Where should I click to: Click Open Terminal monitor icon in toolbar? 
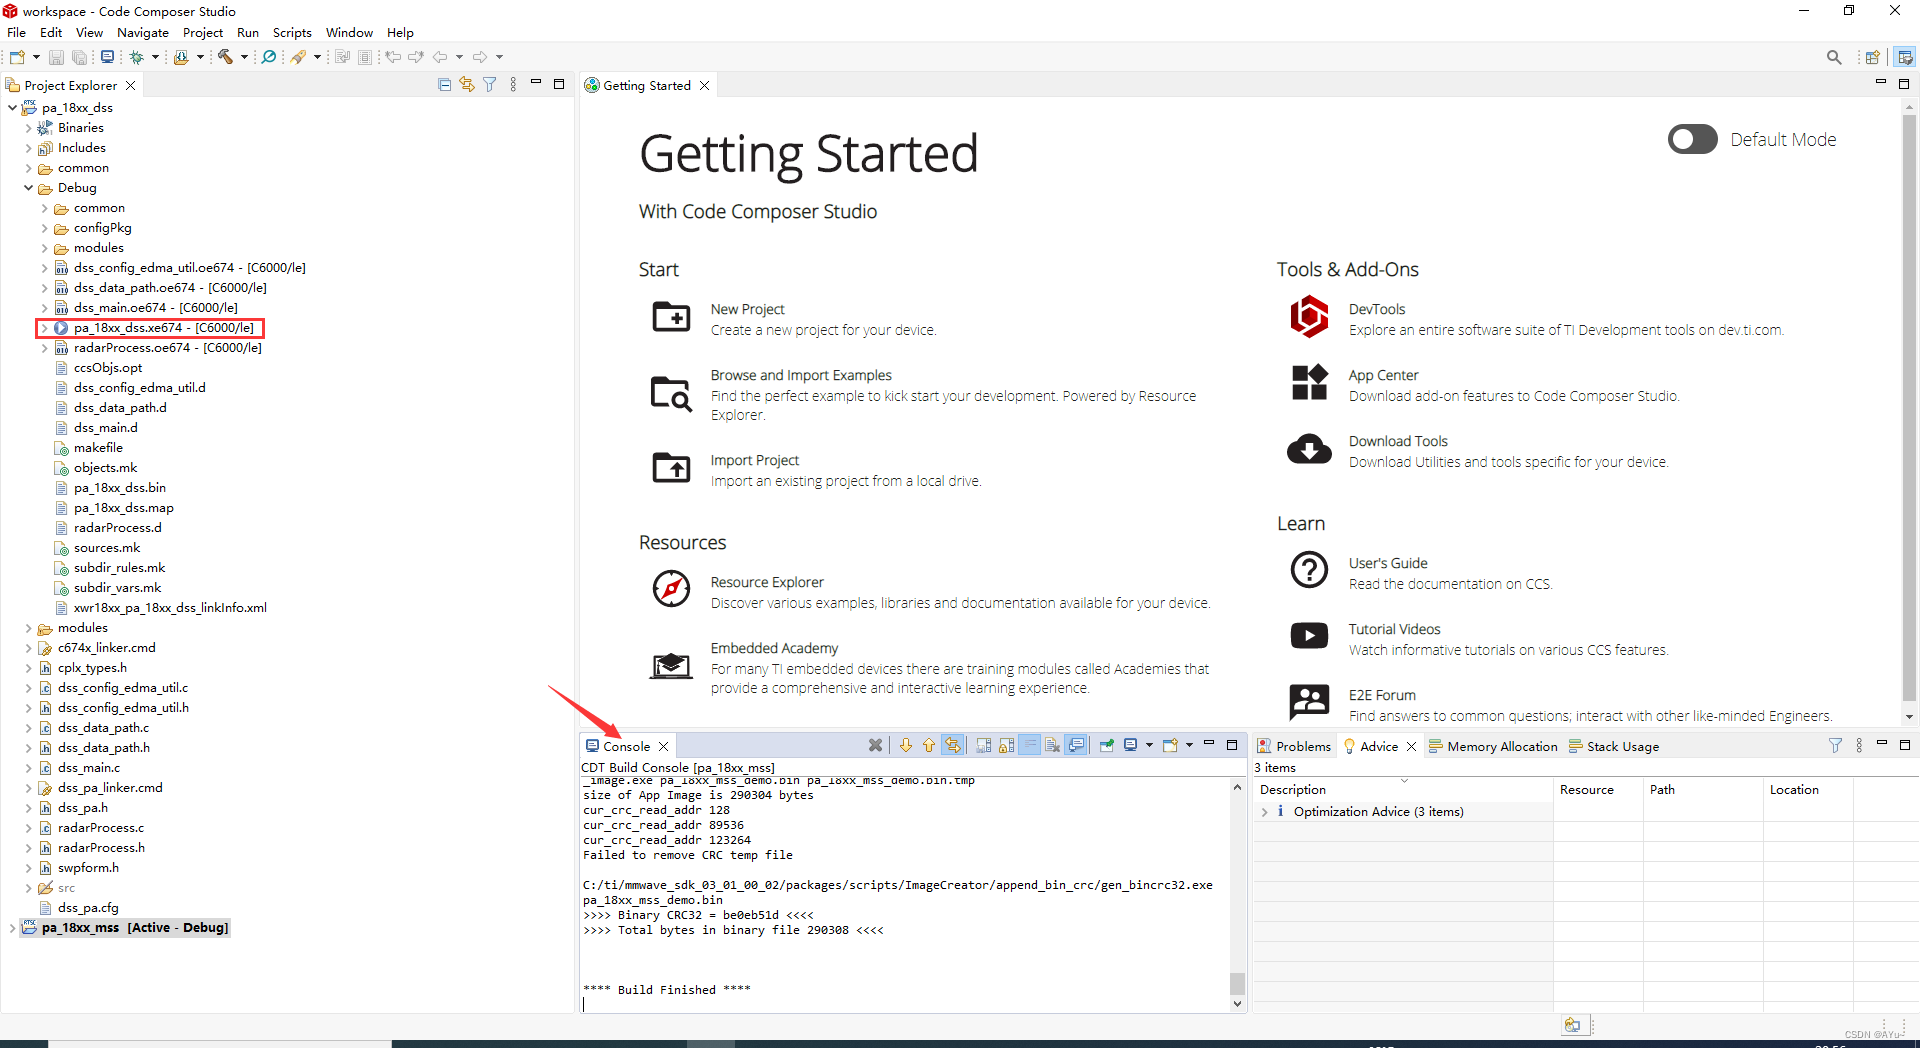[x=107, y=57]
